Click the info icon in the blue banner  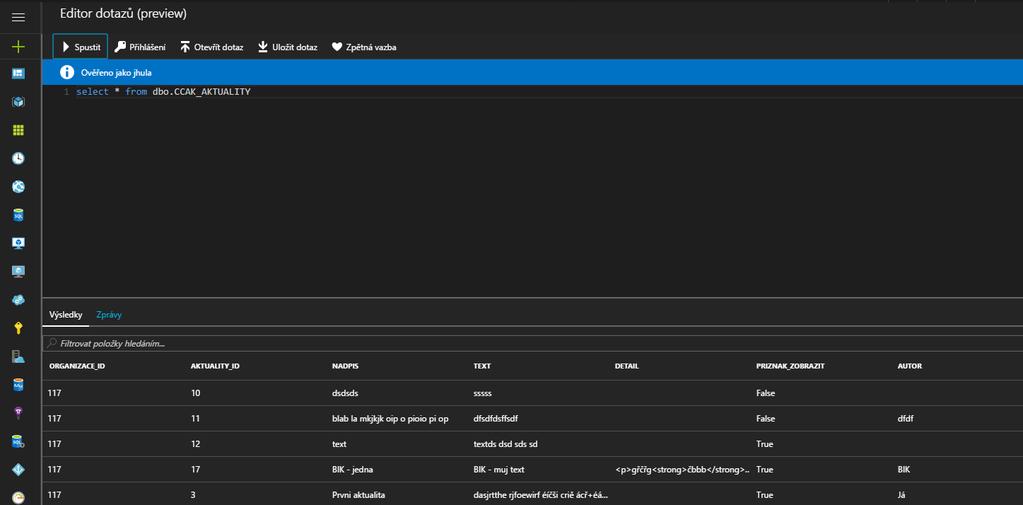pyautogui.click(x=67, y=72)
